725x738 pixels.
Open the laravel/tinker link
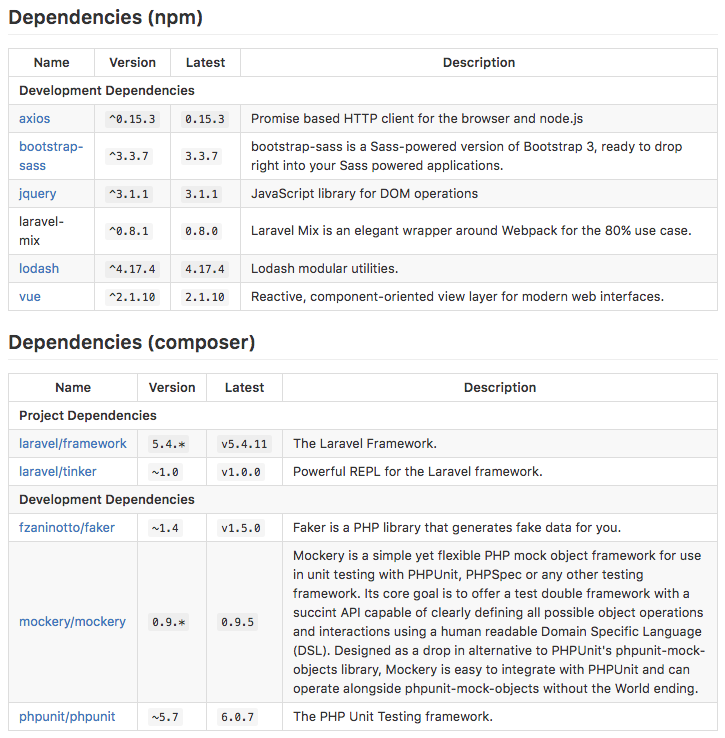pyautogui.click(x=58, y=472)
